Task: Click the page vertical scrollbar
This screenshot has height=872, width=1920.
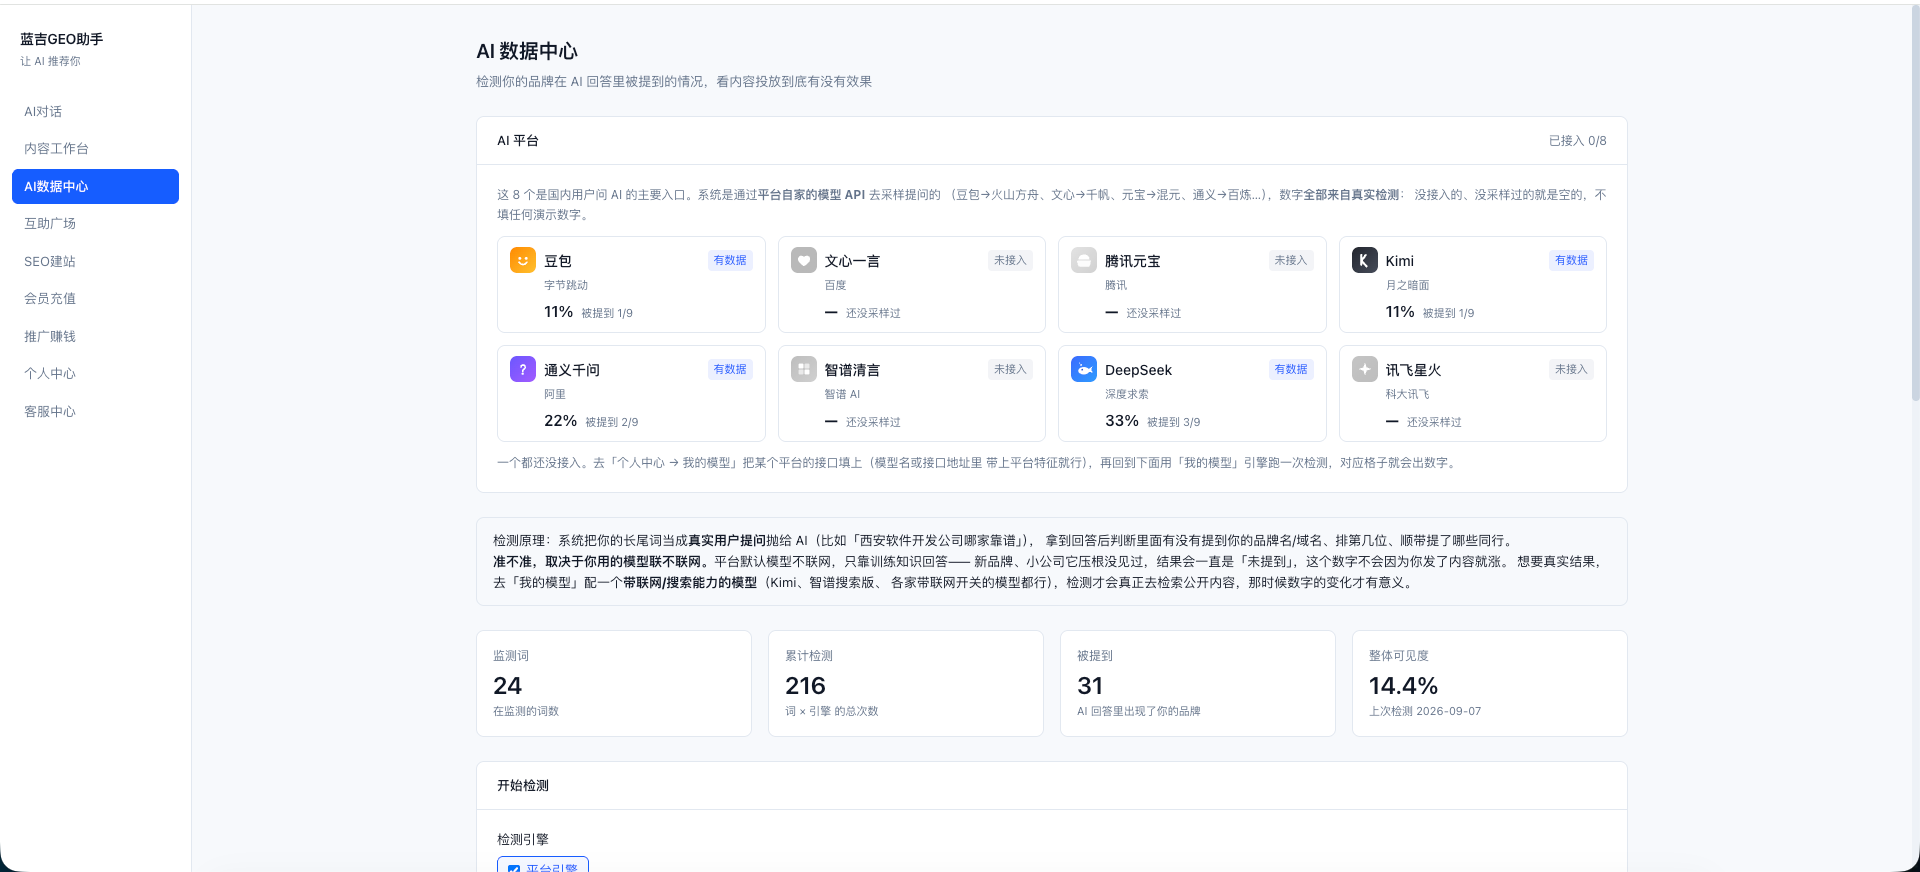Action: click(1914, 205)
